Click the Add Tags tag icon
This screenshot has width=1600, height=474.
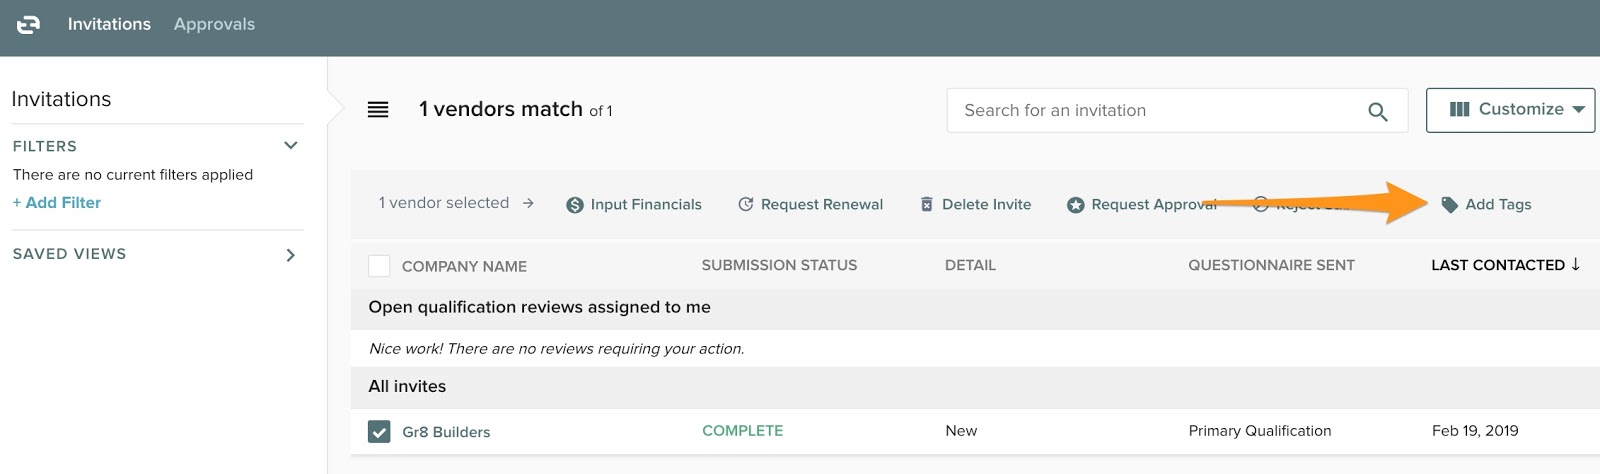coord(1449,204)
